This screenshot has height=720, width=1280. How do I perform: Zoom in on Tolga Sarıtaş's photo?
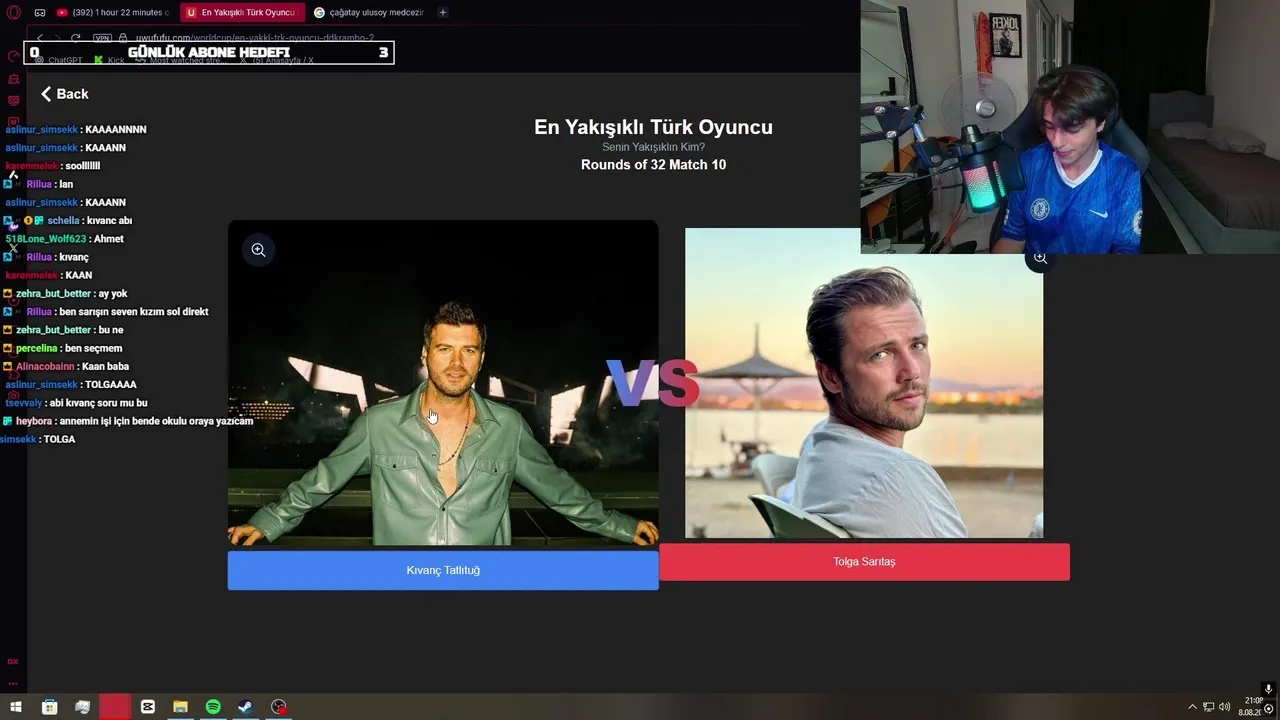(x=1040, y=258)
